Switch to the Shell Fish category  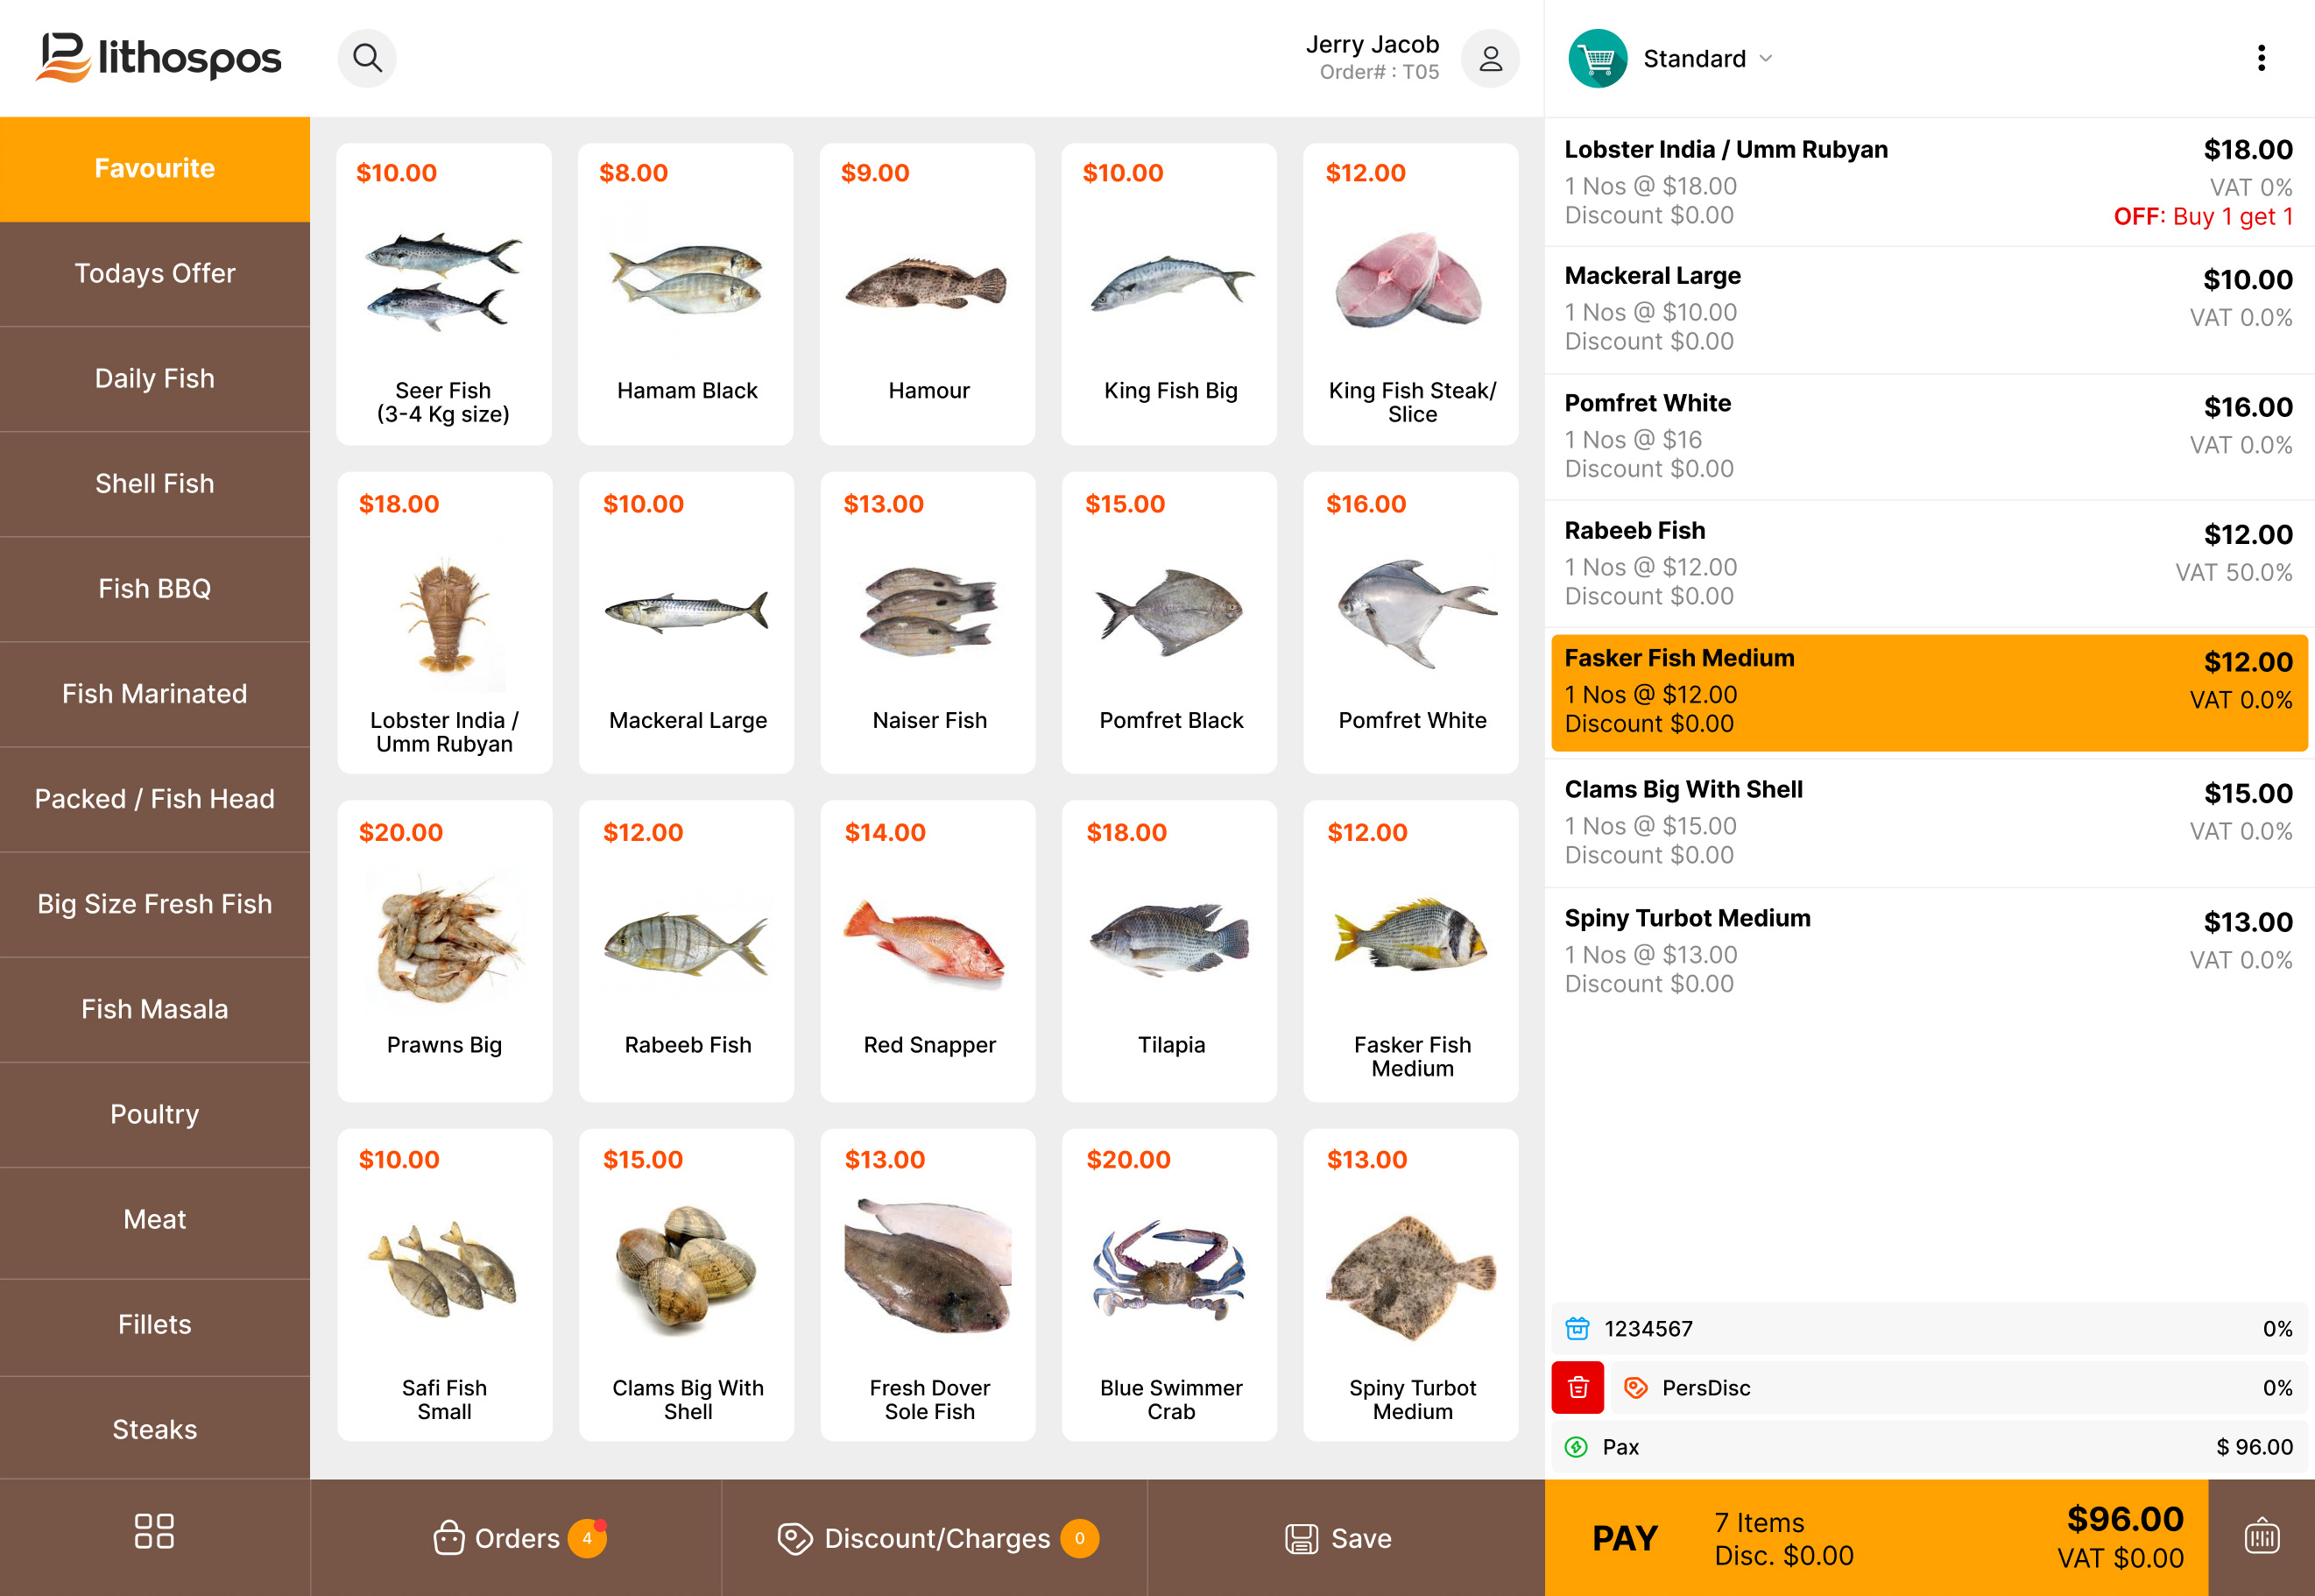(154, 484)
